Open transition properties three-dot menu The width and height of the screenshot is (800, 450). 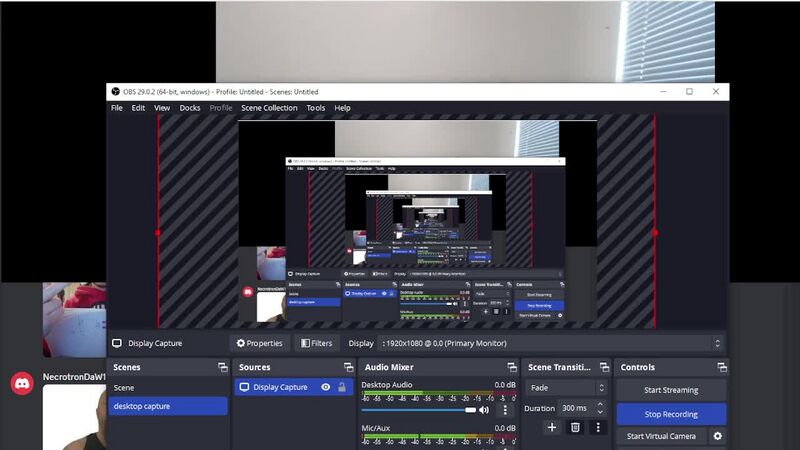(x=598, y=427)
